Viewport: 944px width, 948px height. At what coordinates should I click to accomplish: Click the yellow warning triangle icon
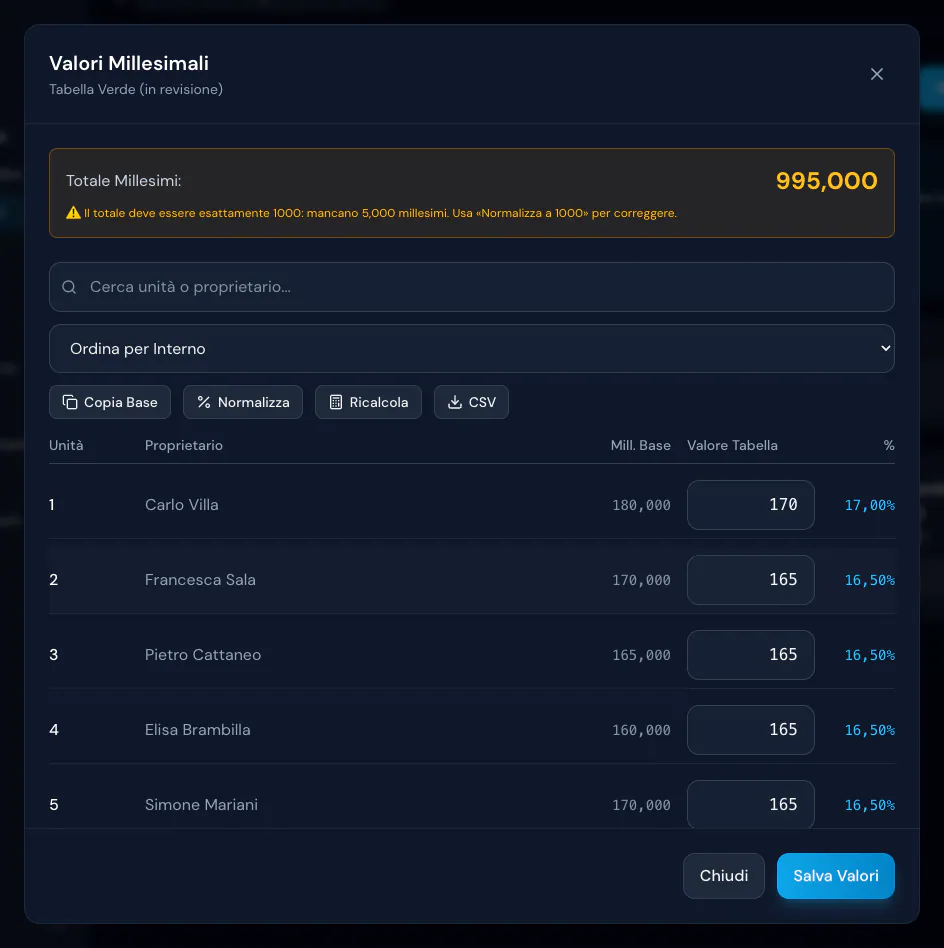(x=73, y=213)
